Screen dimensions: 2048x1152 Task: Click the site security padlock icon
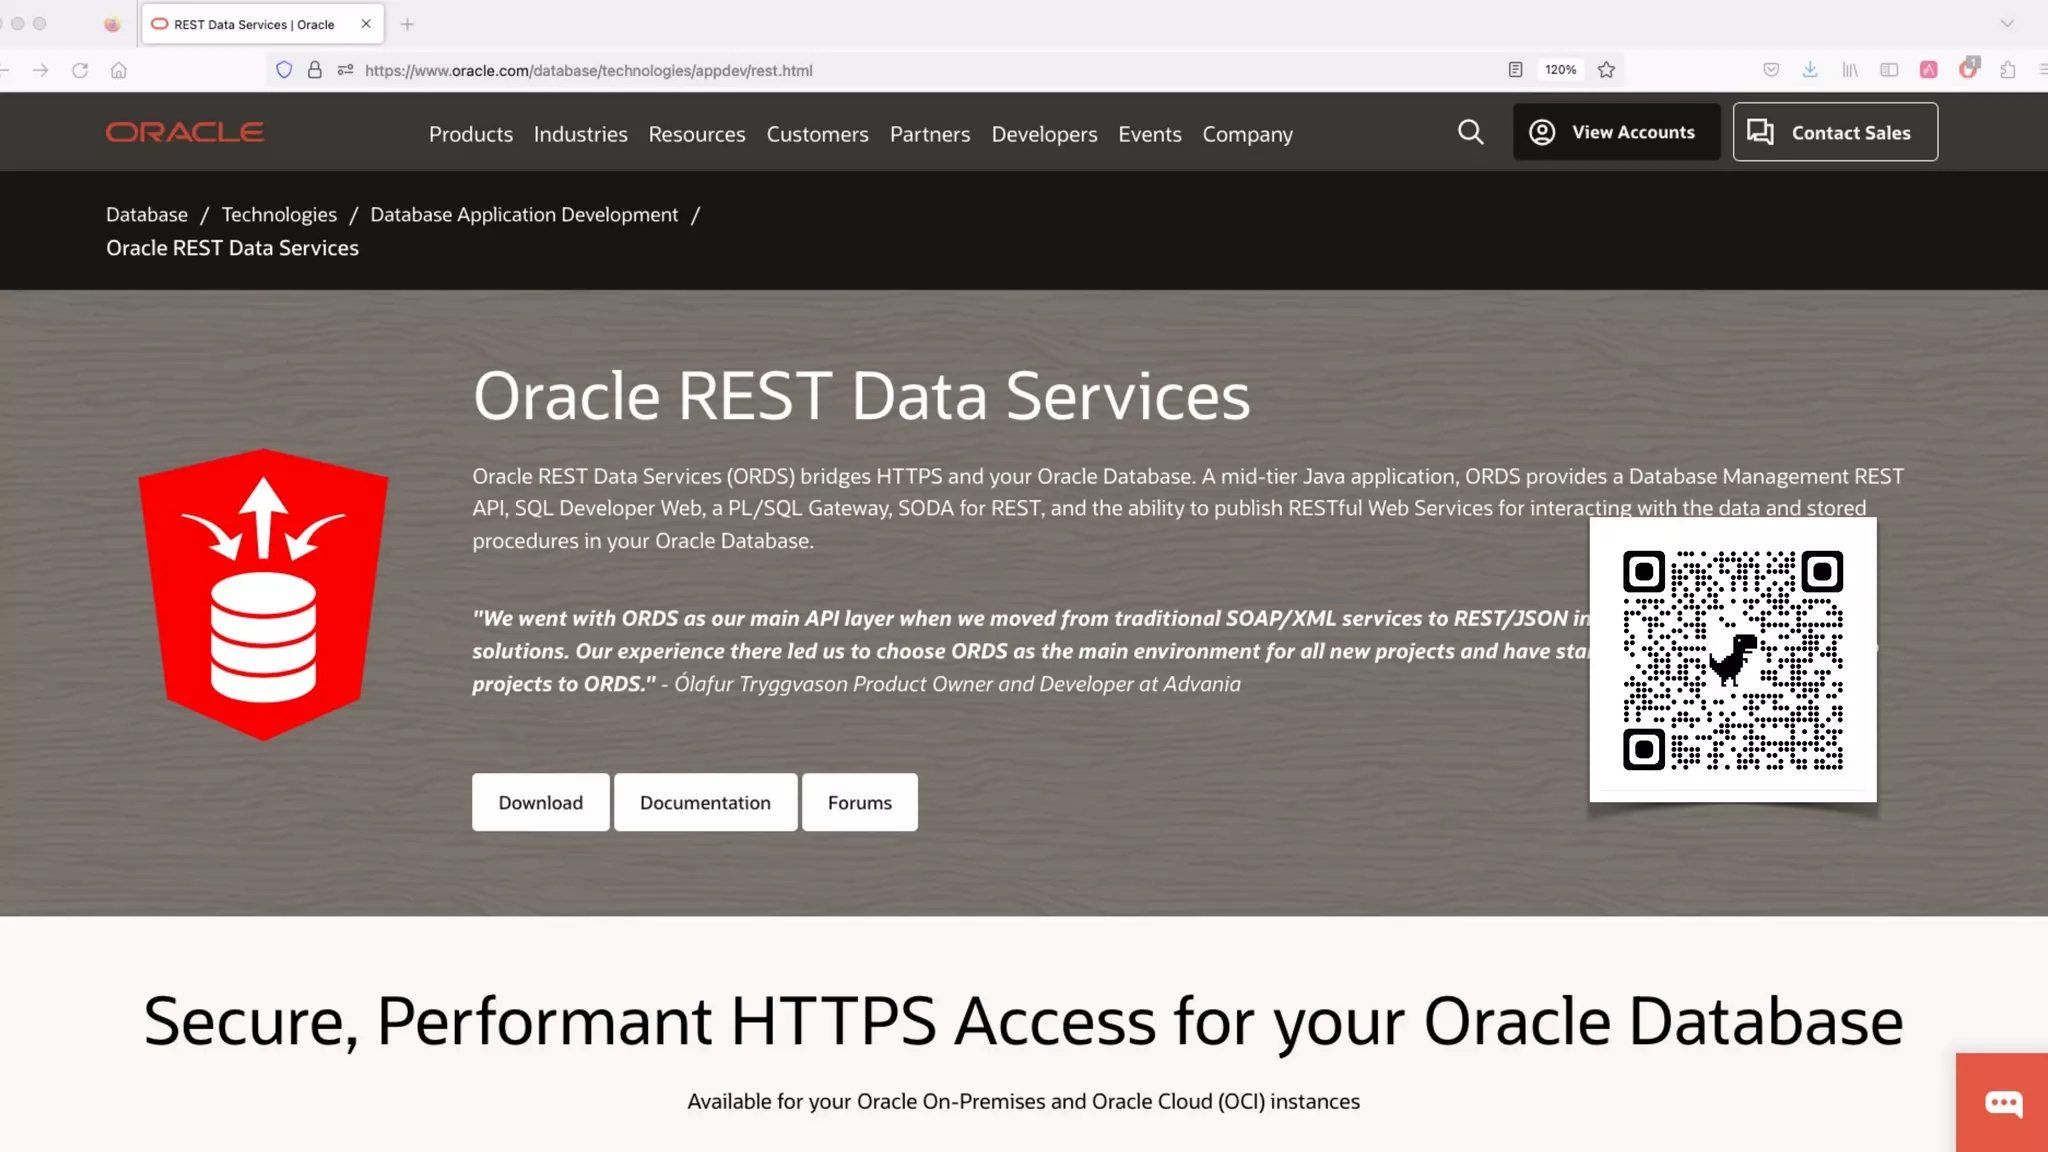pos(315,70)
